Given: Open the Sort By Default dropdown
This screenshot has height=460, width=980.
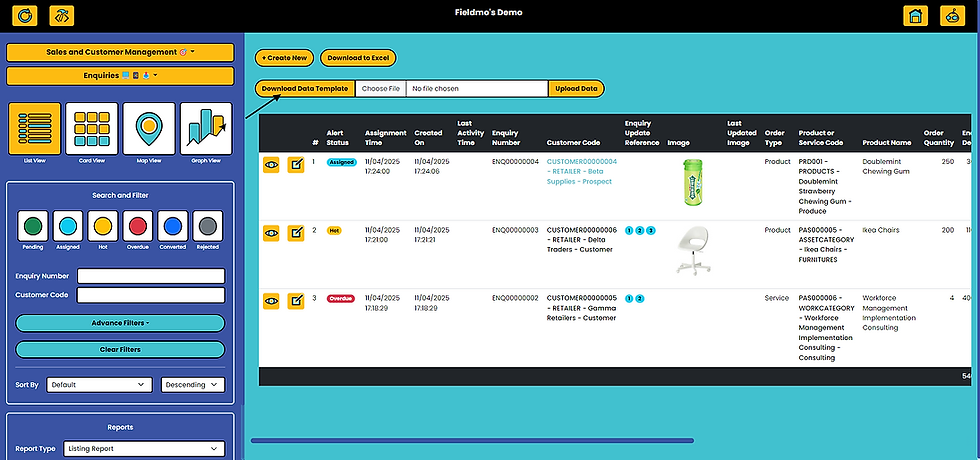Looking at the screenshot, I should click(x=99, y=385).
